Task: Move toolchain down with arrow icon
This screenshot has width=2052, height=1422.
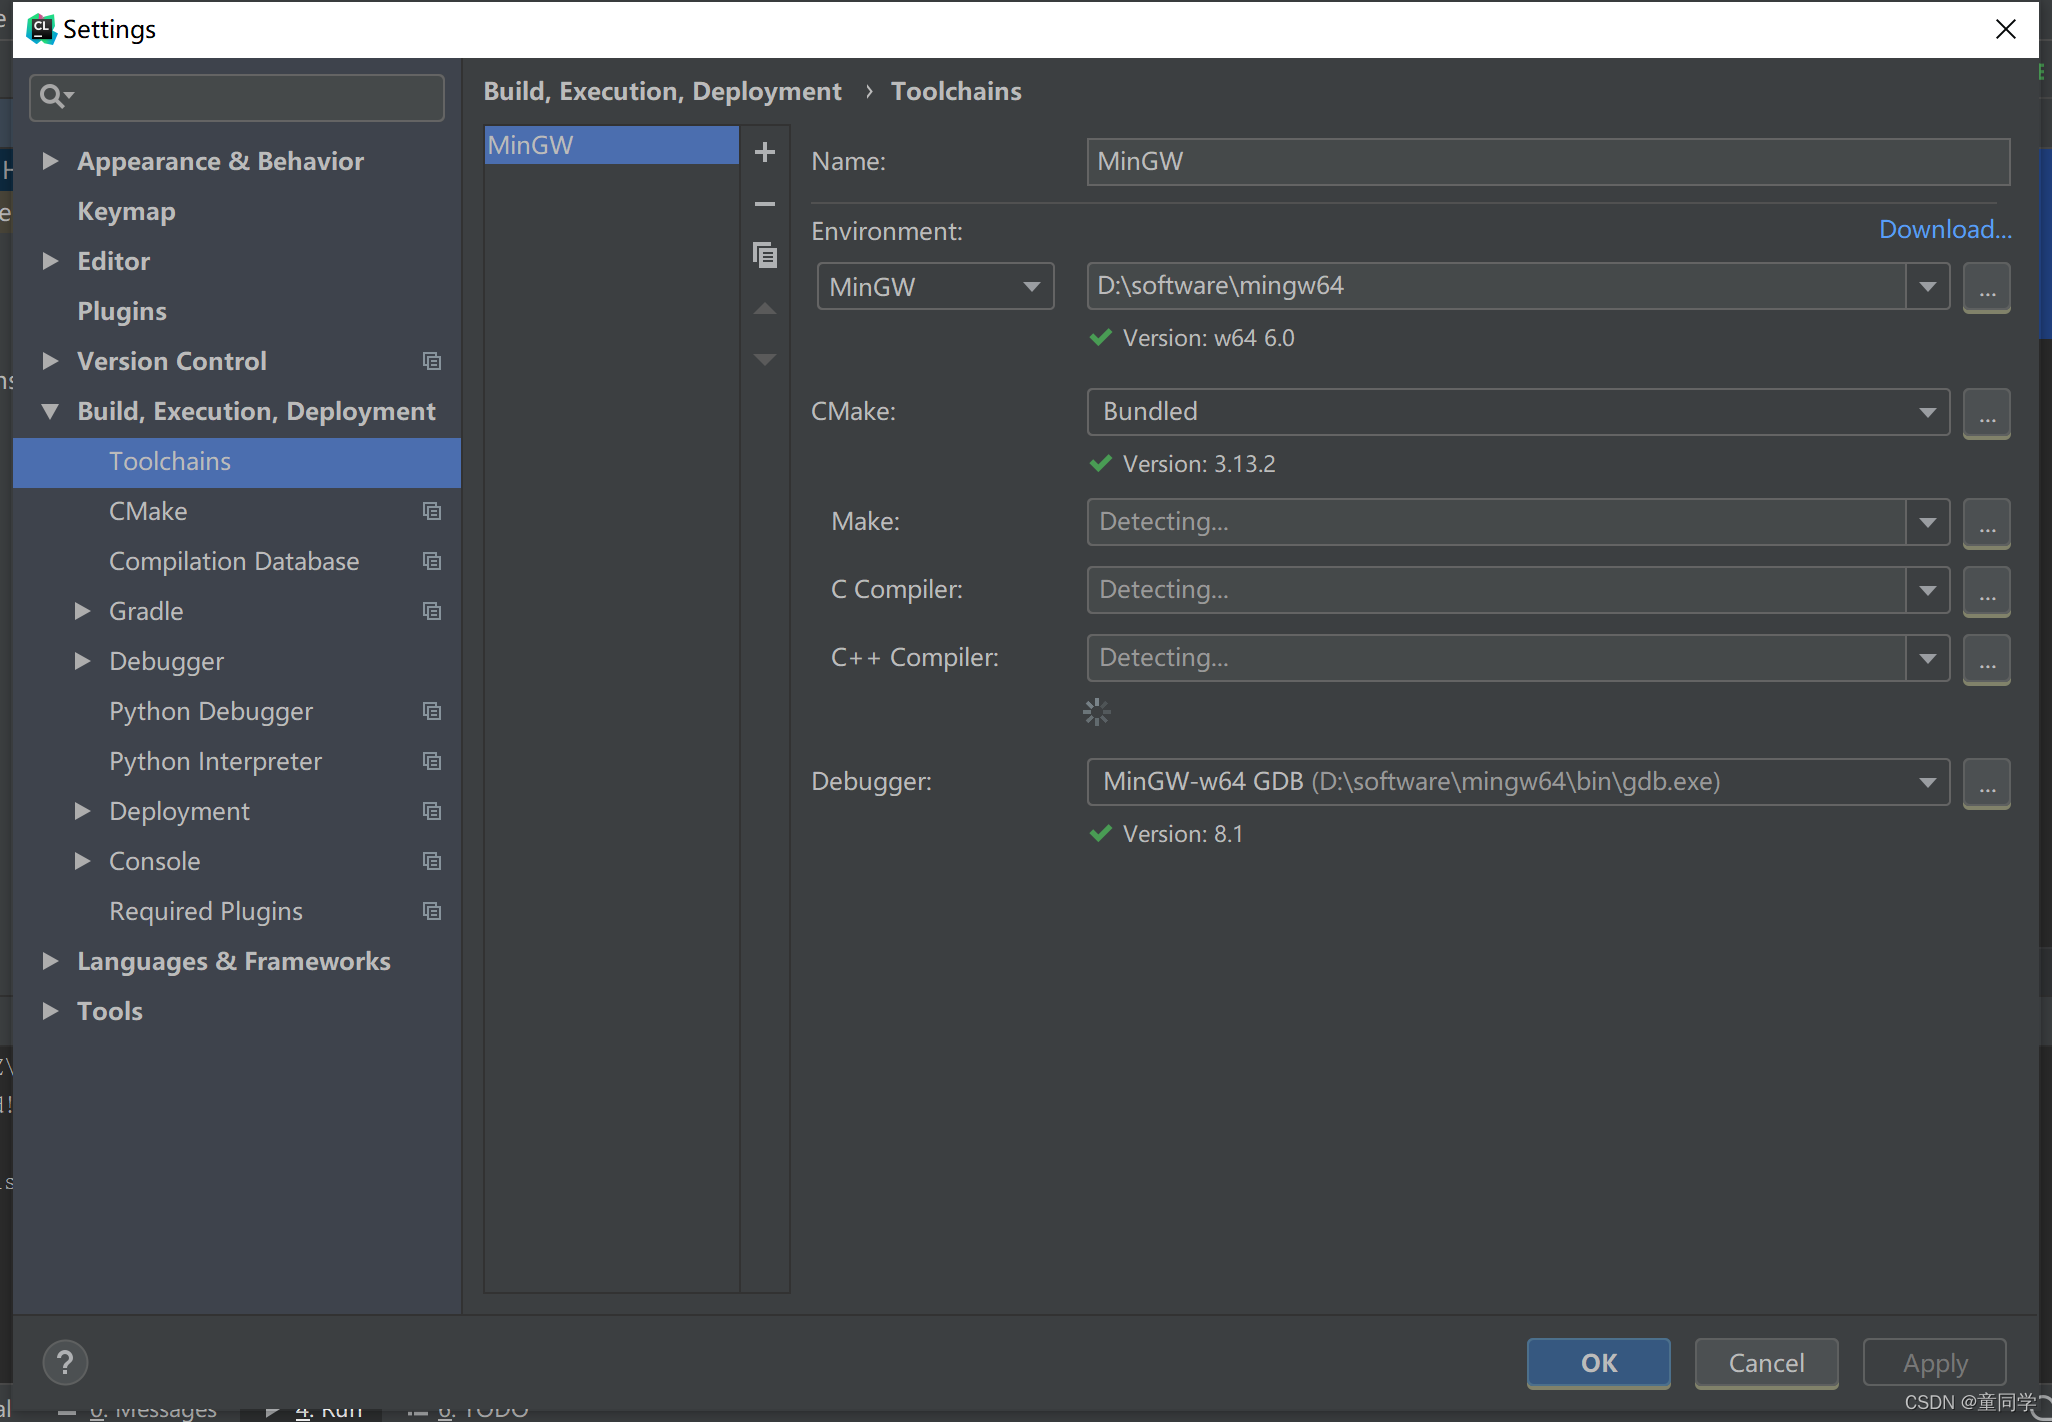Action: 765,359
